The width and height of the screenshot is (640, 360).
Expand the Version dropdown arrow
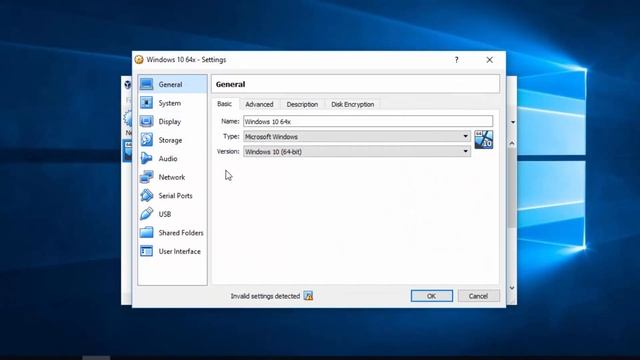coord(465,151)
